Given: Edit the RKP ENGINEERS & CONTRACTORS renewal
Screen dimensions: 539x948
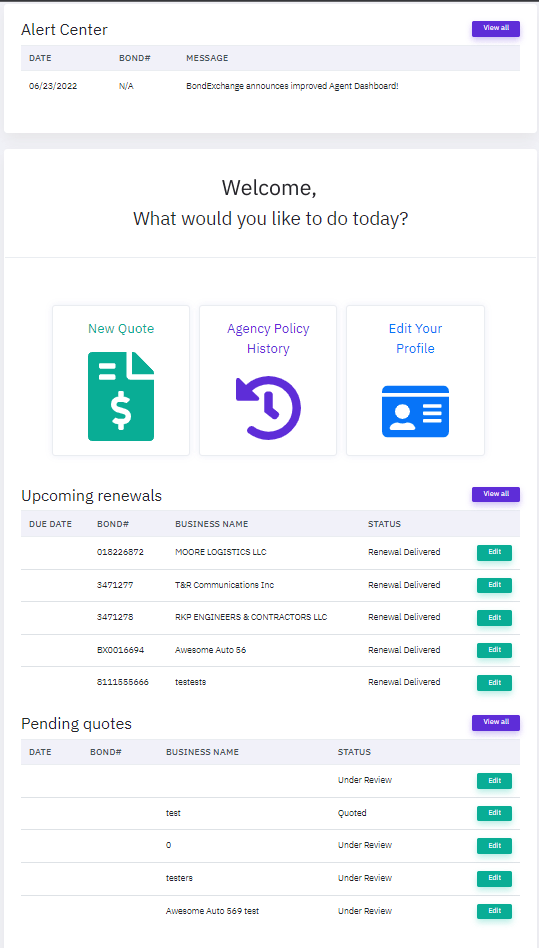Looking at the screenshot, I should [x=494, y=618].
